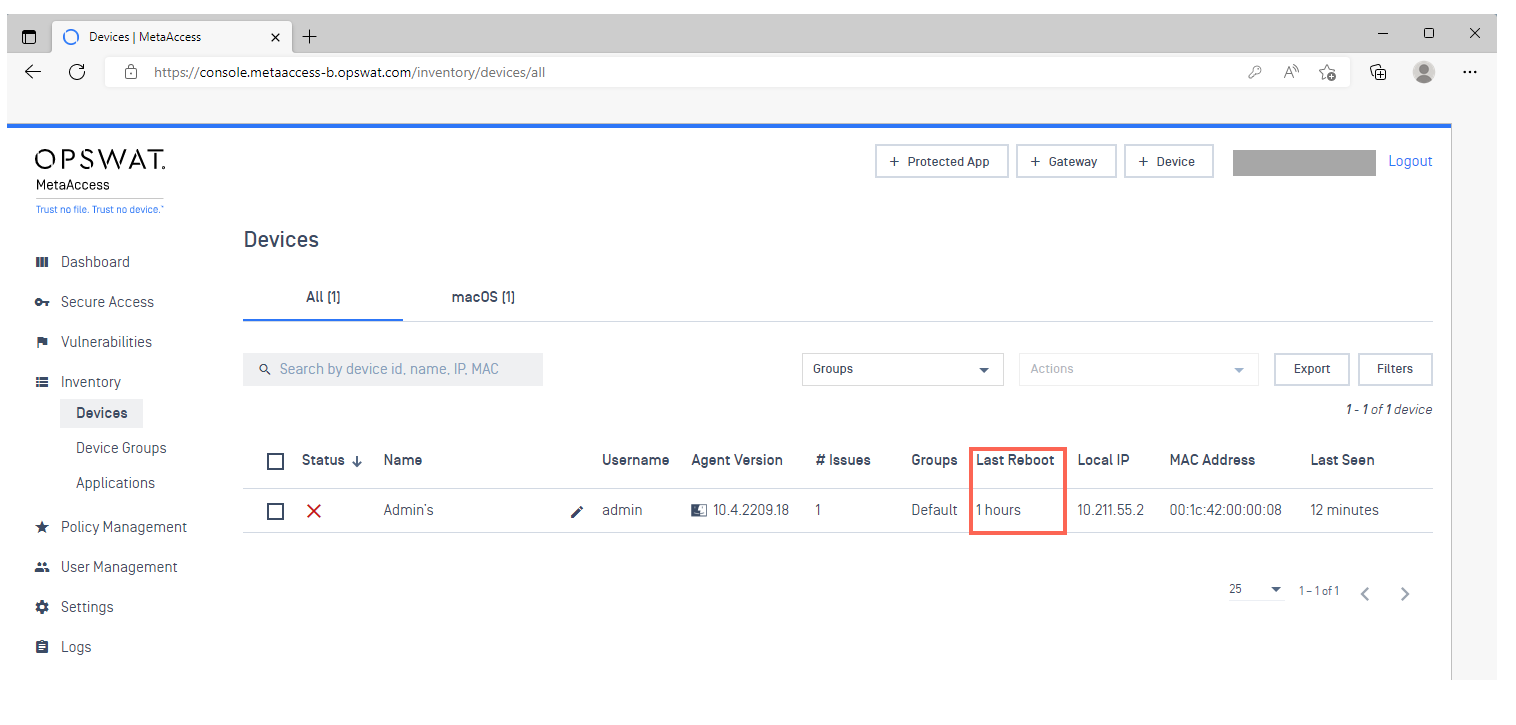Open Vulnerabilities menu item
Screen dimensions: 1516x725
[x=106, y=342]
